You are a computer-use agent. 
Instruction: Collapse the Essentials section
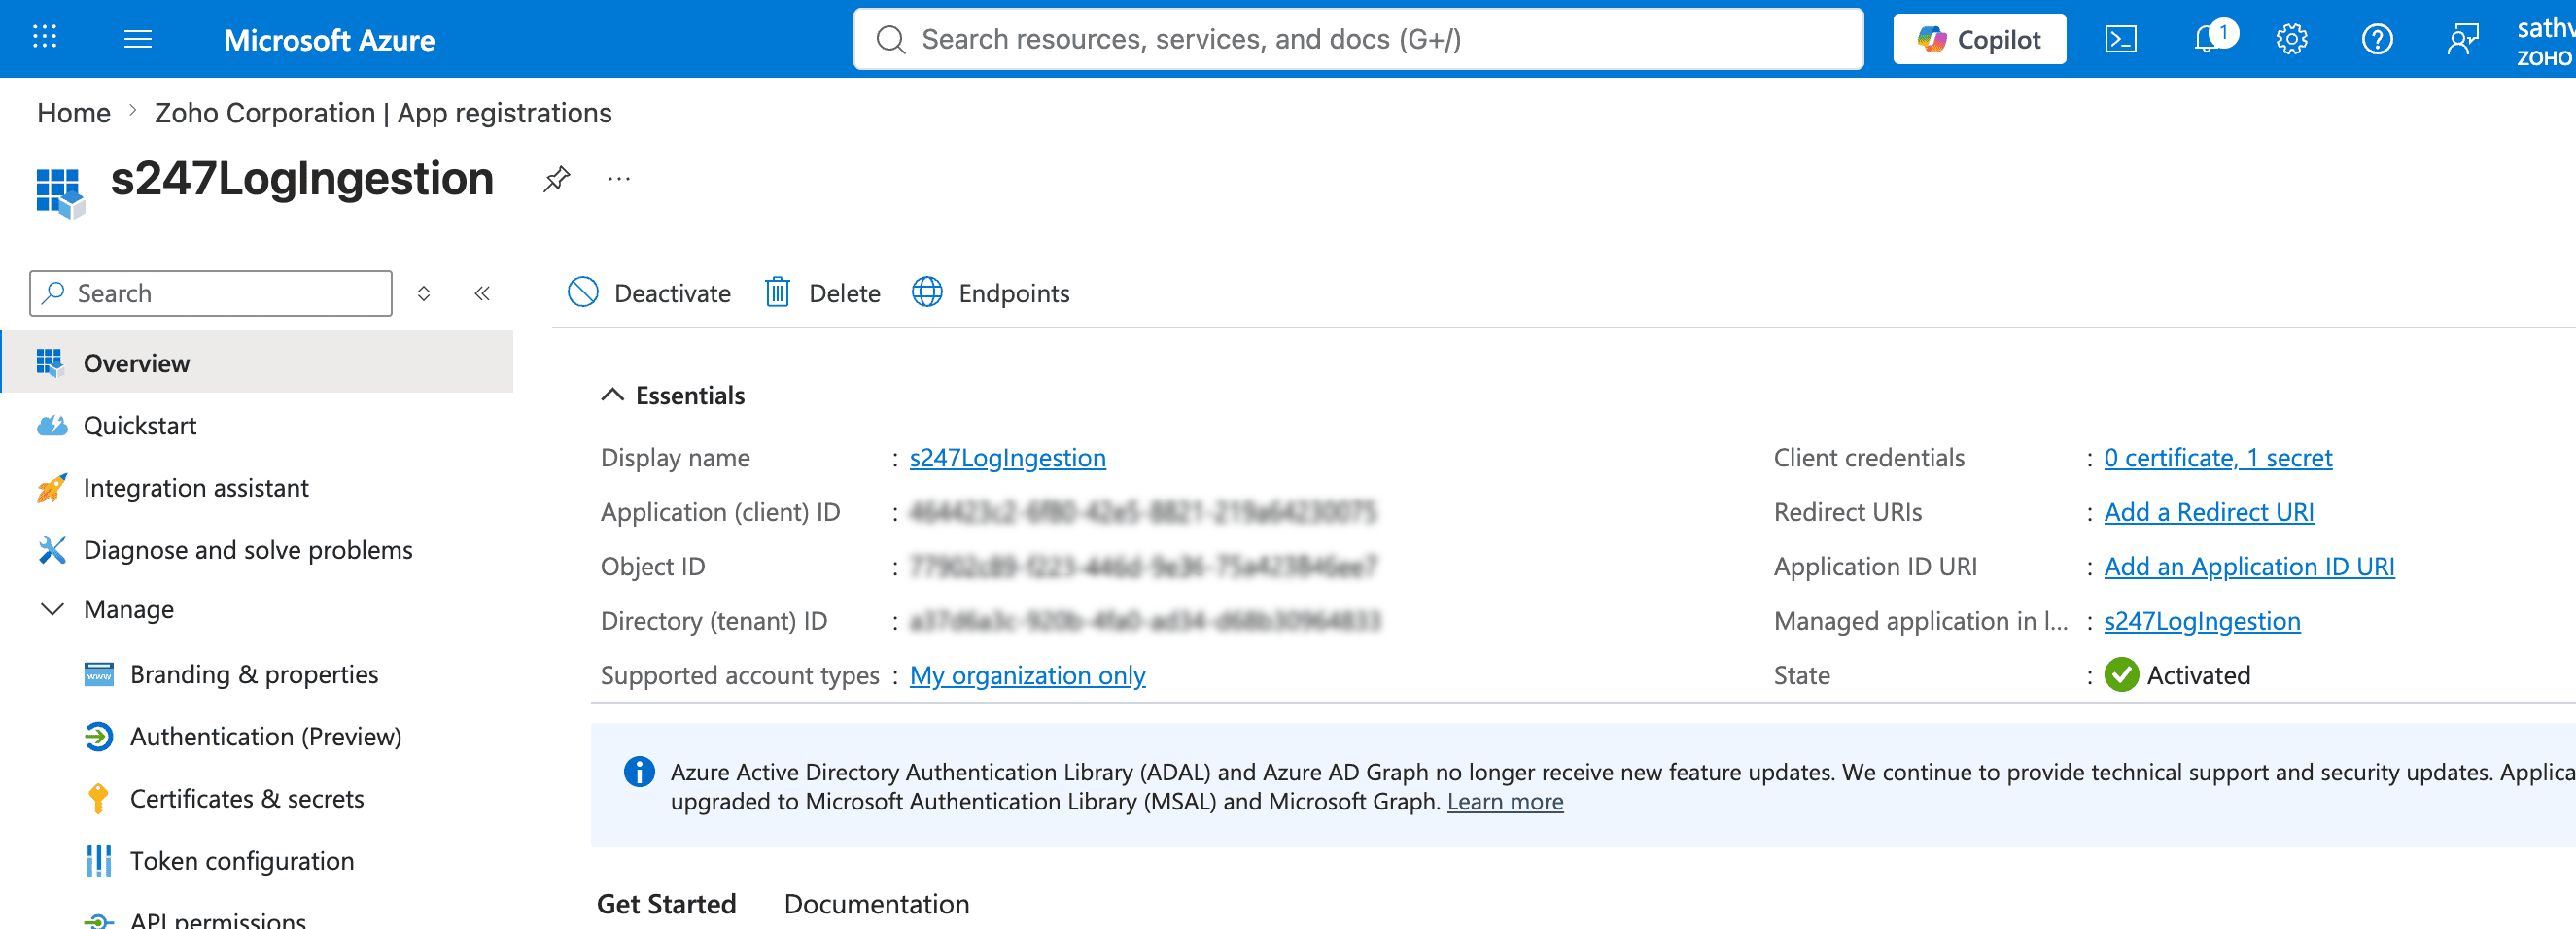click(x=612, y=395)
